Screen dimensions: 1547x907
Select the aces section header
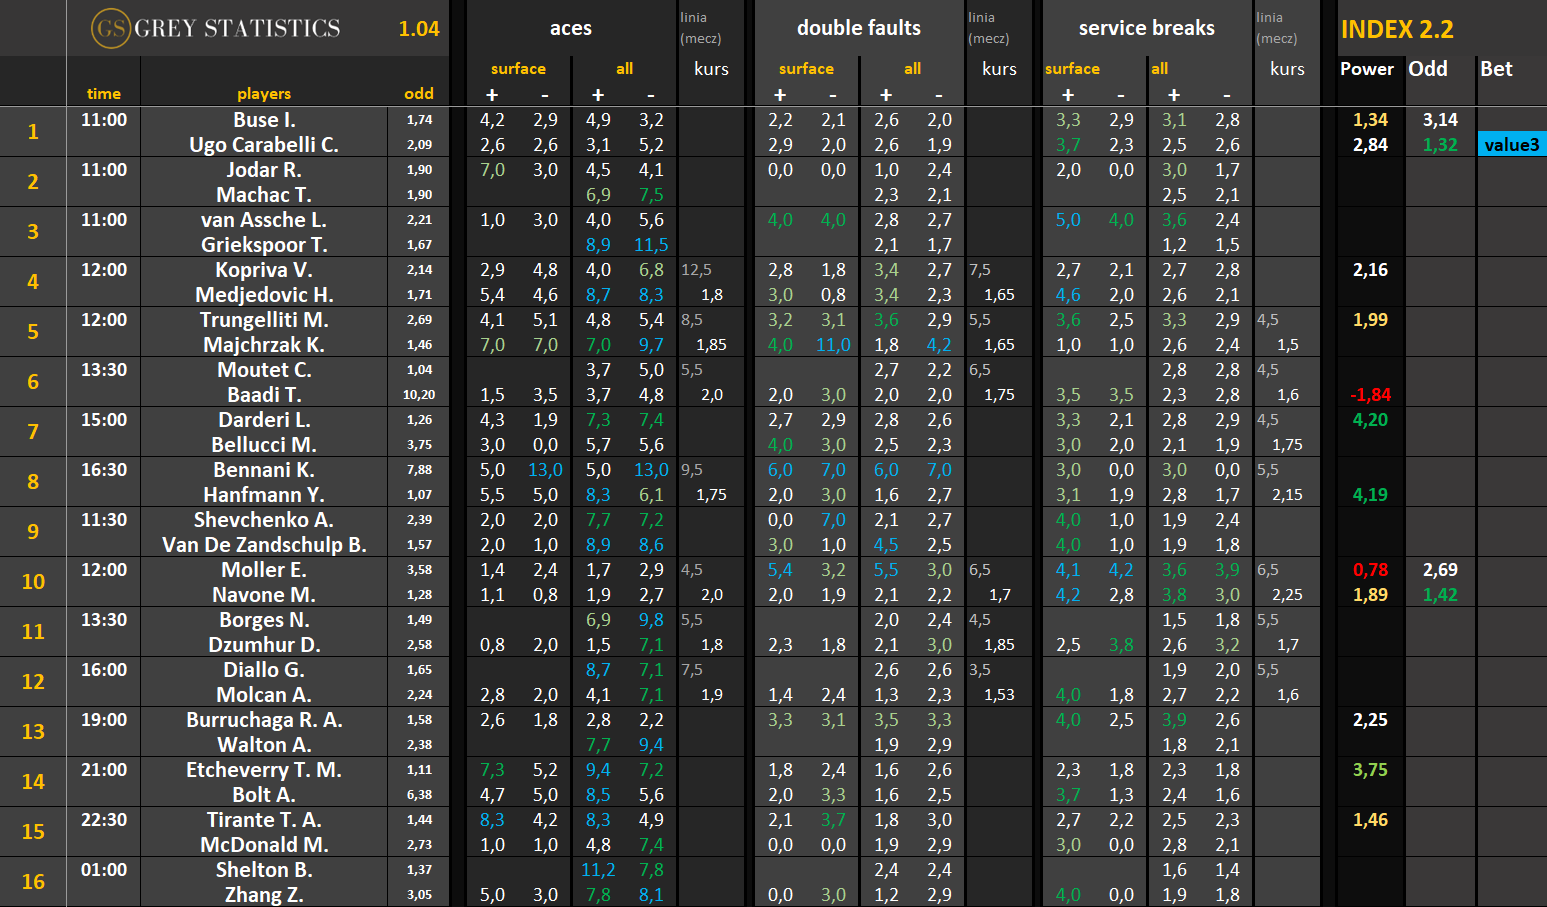[x=570, y=29]
